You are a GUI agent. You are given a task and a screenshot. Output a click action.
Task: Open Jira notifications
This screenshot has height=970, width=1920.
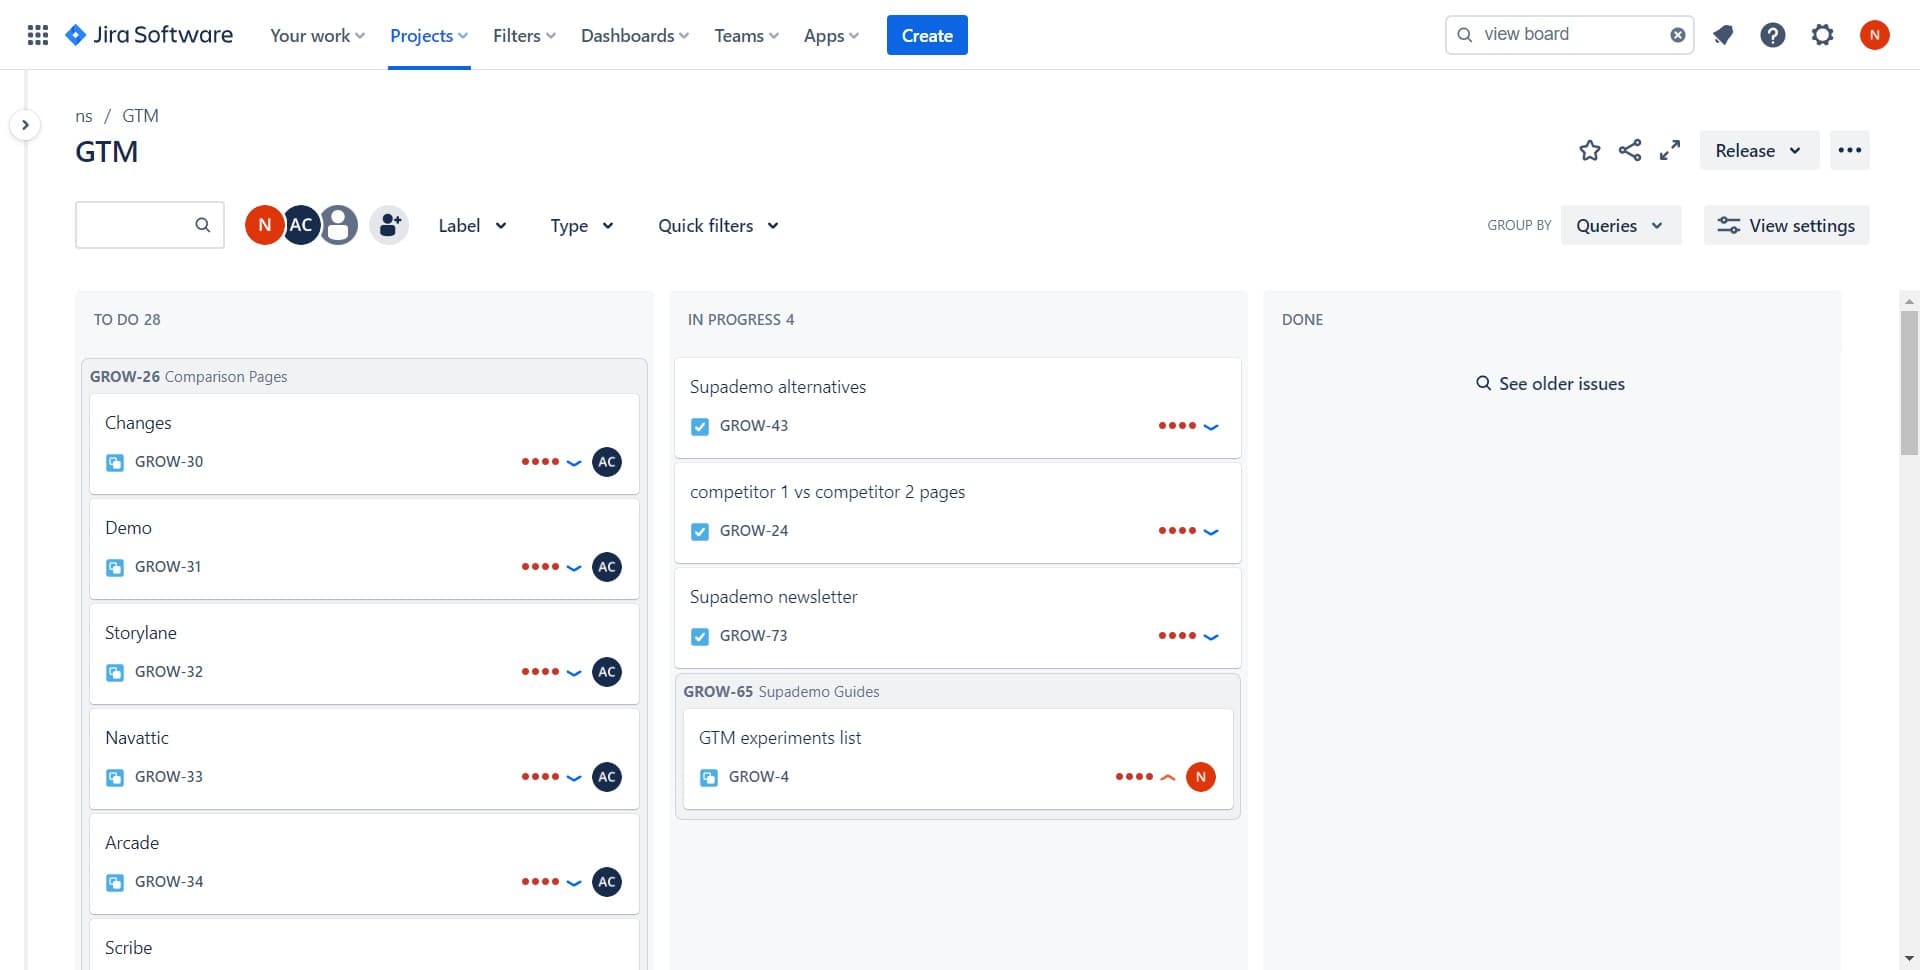pos(1723,34)
